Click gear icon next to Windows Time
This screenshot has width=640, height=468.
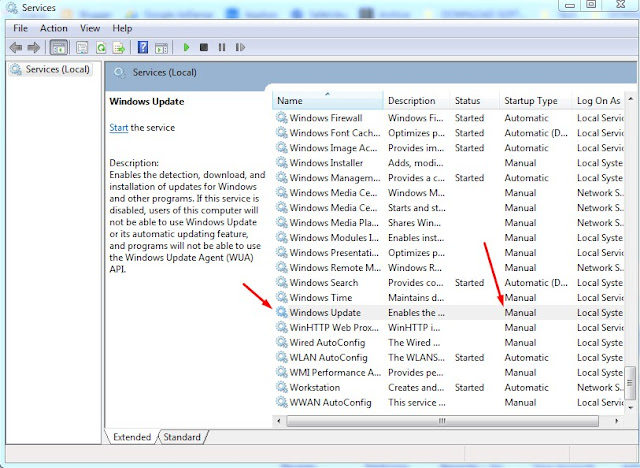tap(282, 297)
